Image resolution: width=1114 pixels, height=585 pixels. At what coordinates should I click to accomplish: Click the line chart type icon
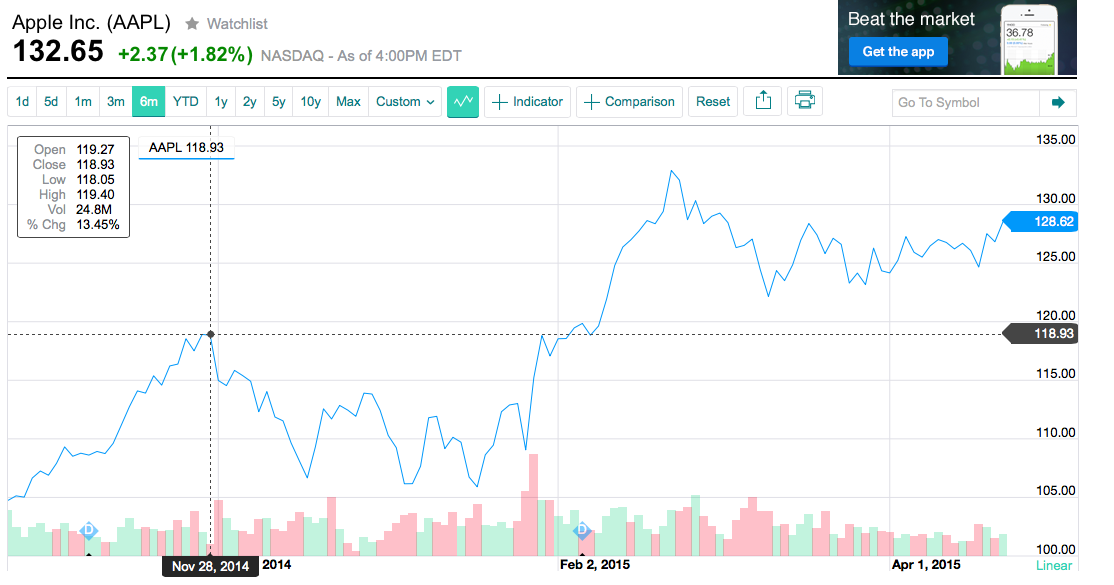pos(462,101)
